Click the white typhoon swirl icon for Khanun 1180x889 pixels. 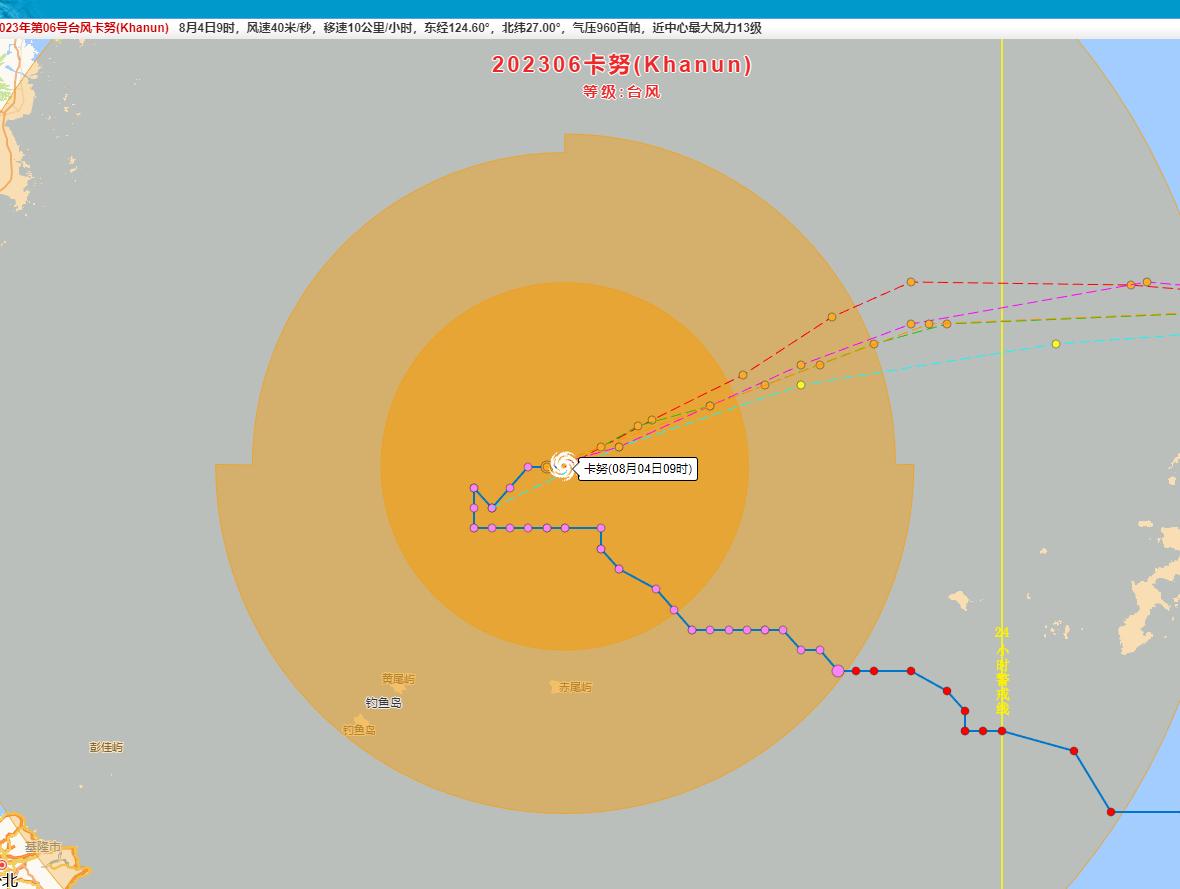pyautogui.click(x=563, y=465)
